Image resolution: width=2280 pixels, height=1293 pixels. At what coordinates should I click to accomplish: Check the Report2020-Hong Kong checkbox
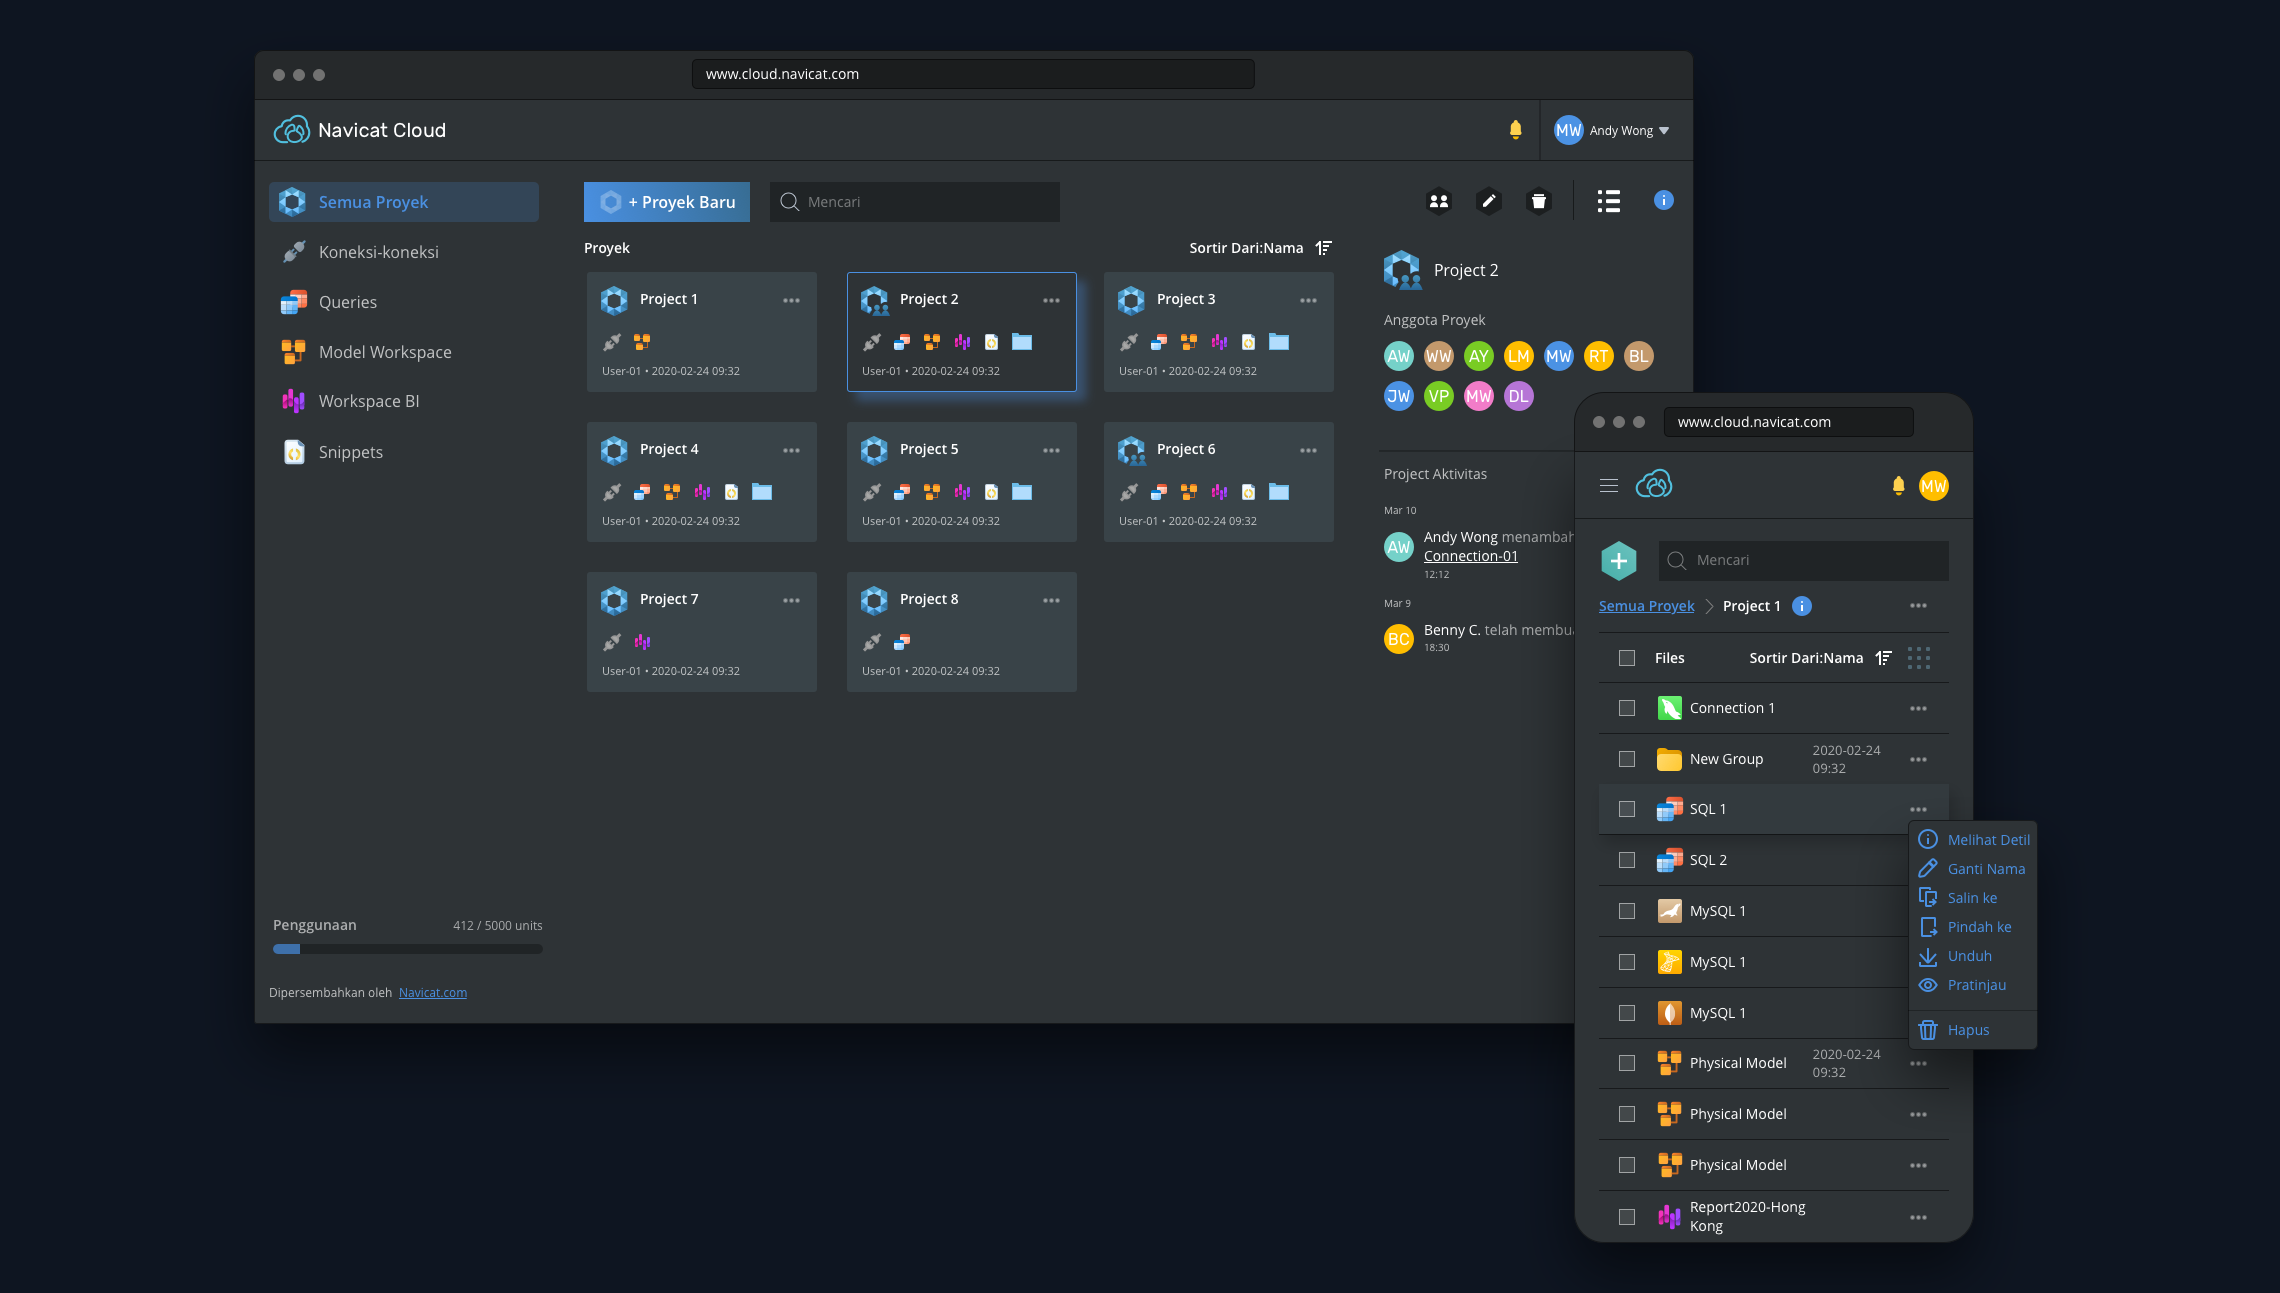(1627, 1217)
